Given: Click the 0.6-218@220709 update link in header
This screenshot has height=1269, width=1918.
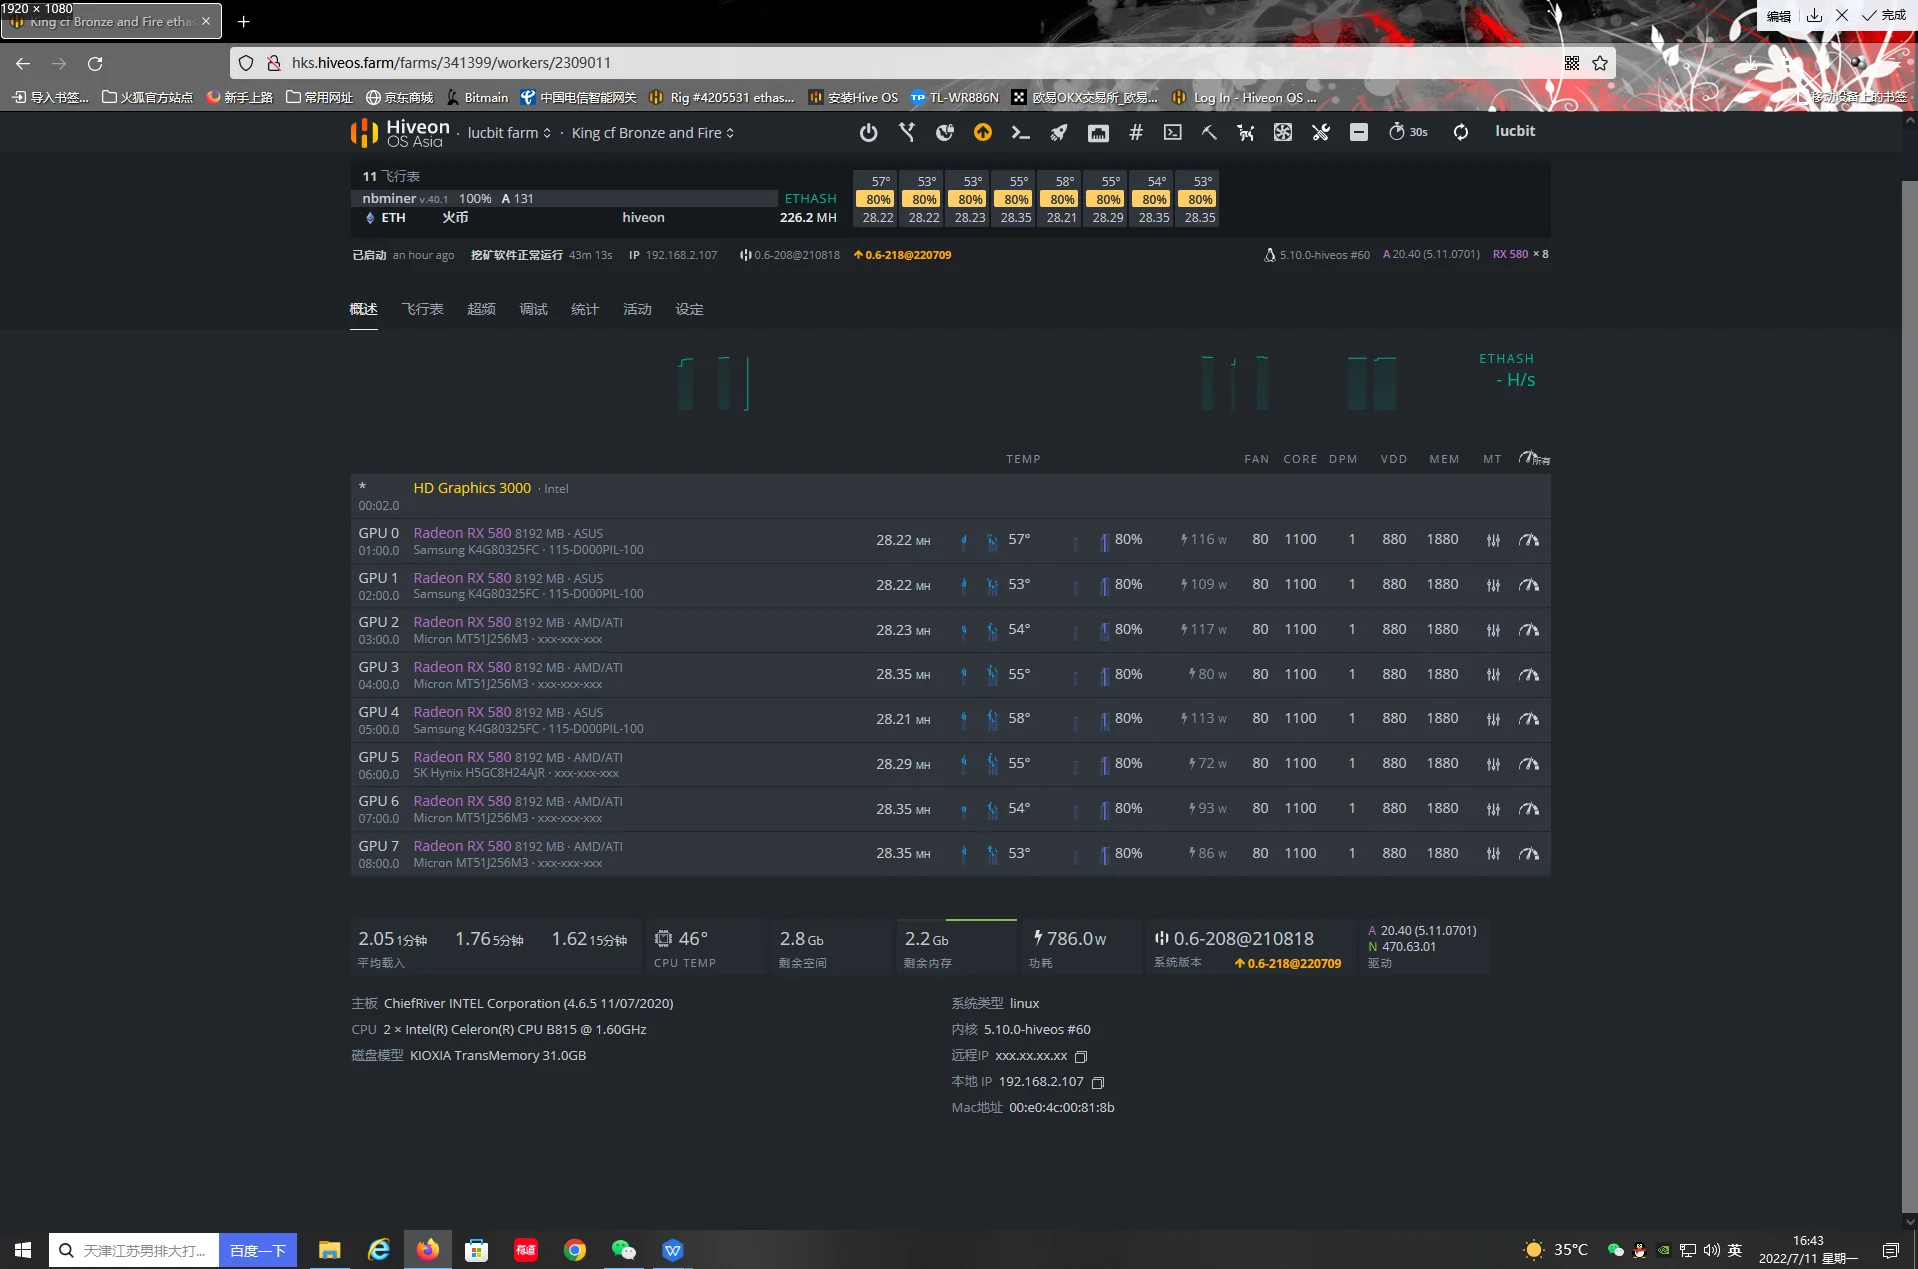Looking at the screenshot, I should click(x=902, y=255).
